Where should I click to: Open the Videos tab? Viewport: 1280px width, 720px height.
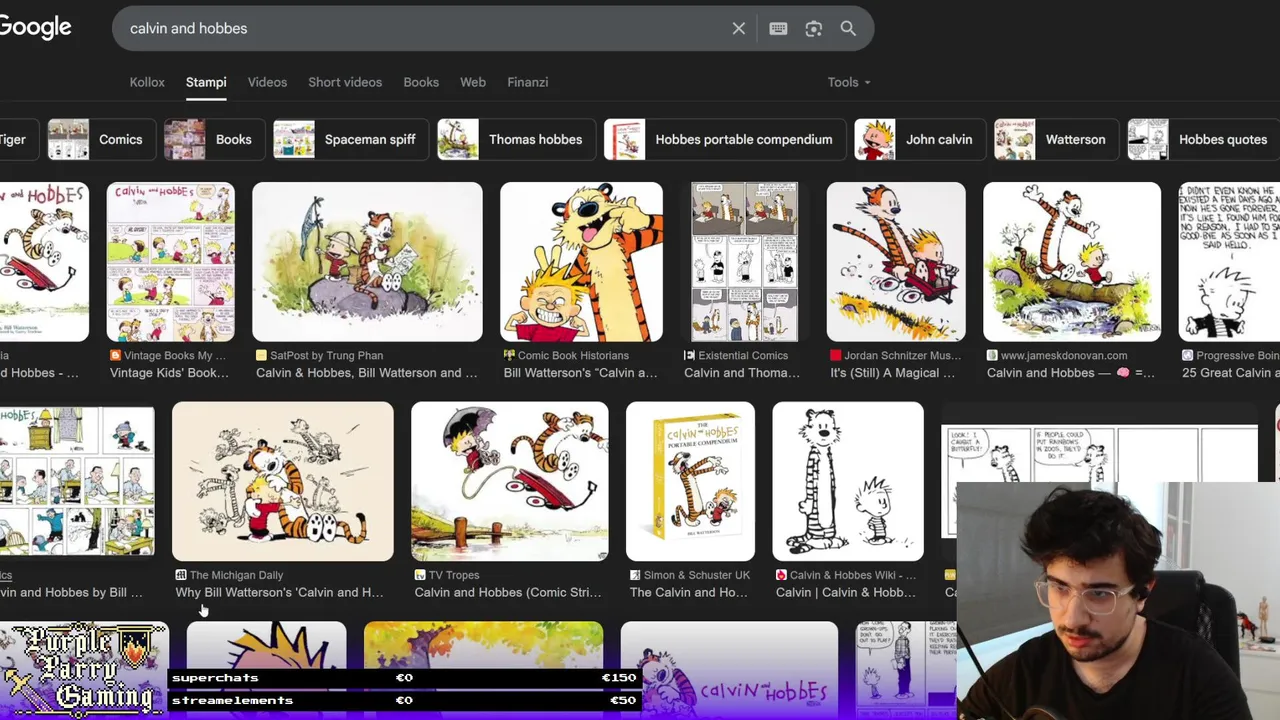(x=267, y=82)
